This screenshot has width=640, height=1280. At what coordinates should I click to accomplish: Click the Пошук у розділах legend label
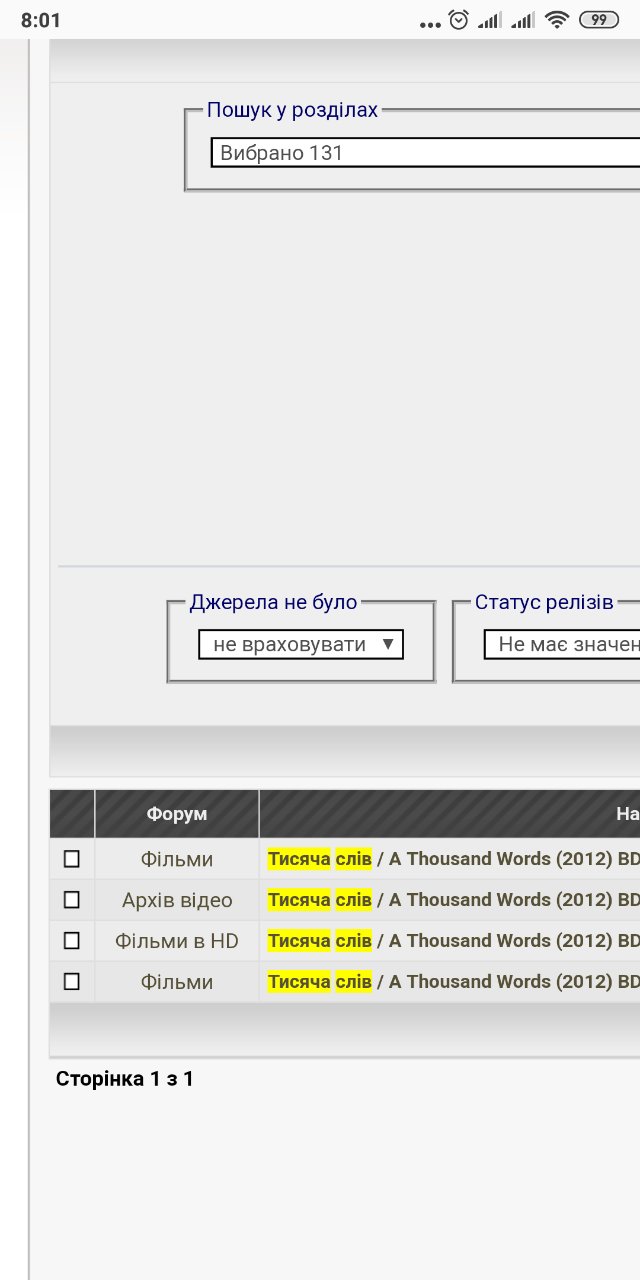[x=292, y=110]
